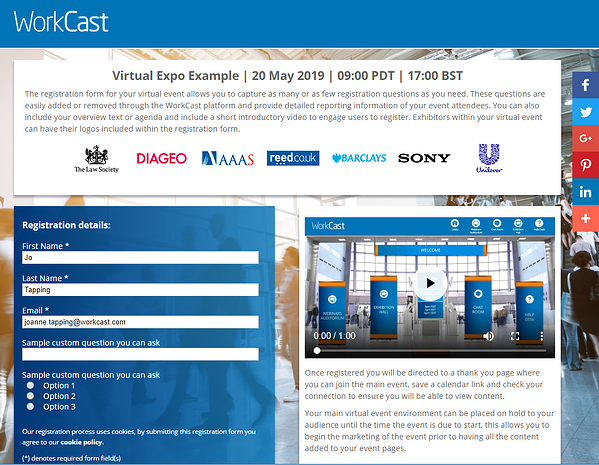The width and height of the screenshot is (599, 465).
Task: Click the WorkCast logo in header
Action: pyautogui.click(x=61, y=22)
